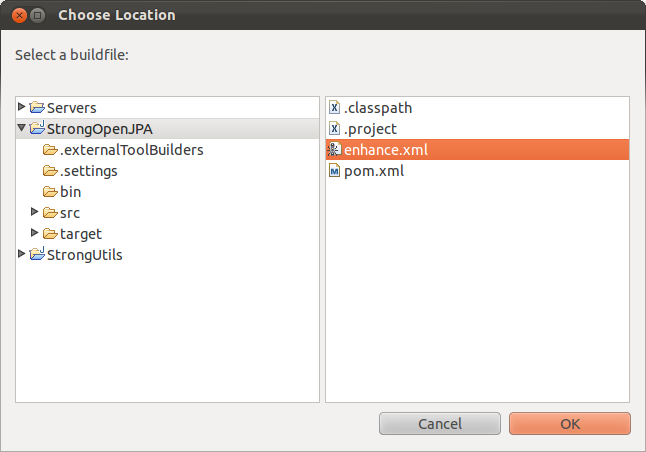The image size is (646, 452).
Task: Collapse the StrongOpenJPA tree node
Action: pos(22,128)
